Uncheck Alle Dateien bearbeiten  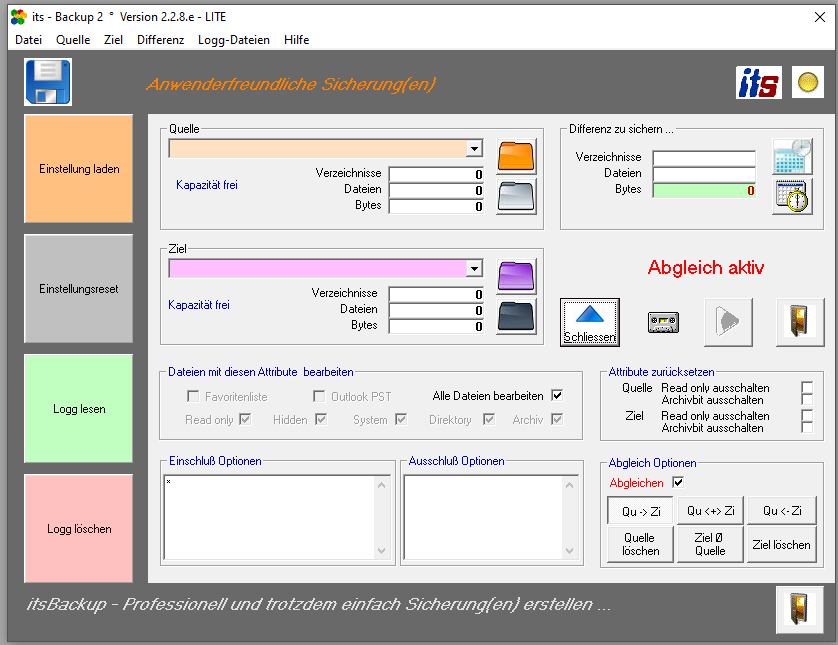[557, 395]
